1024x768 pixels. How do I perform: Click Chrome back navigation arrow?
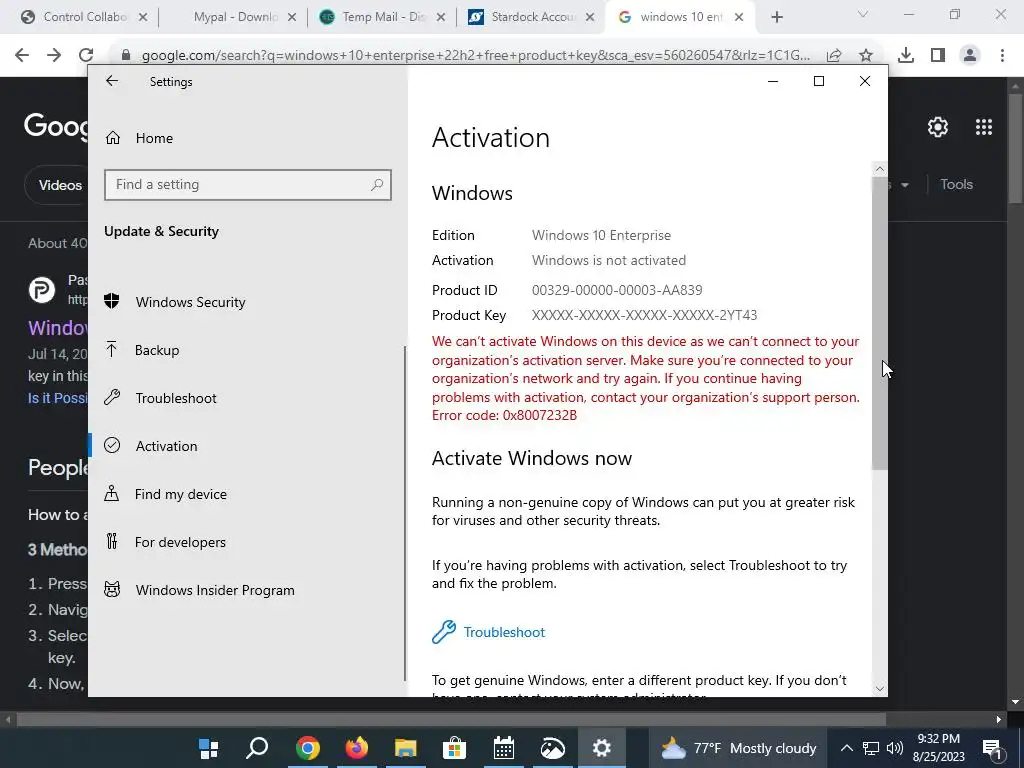[x=22, y=56]
